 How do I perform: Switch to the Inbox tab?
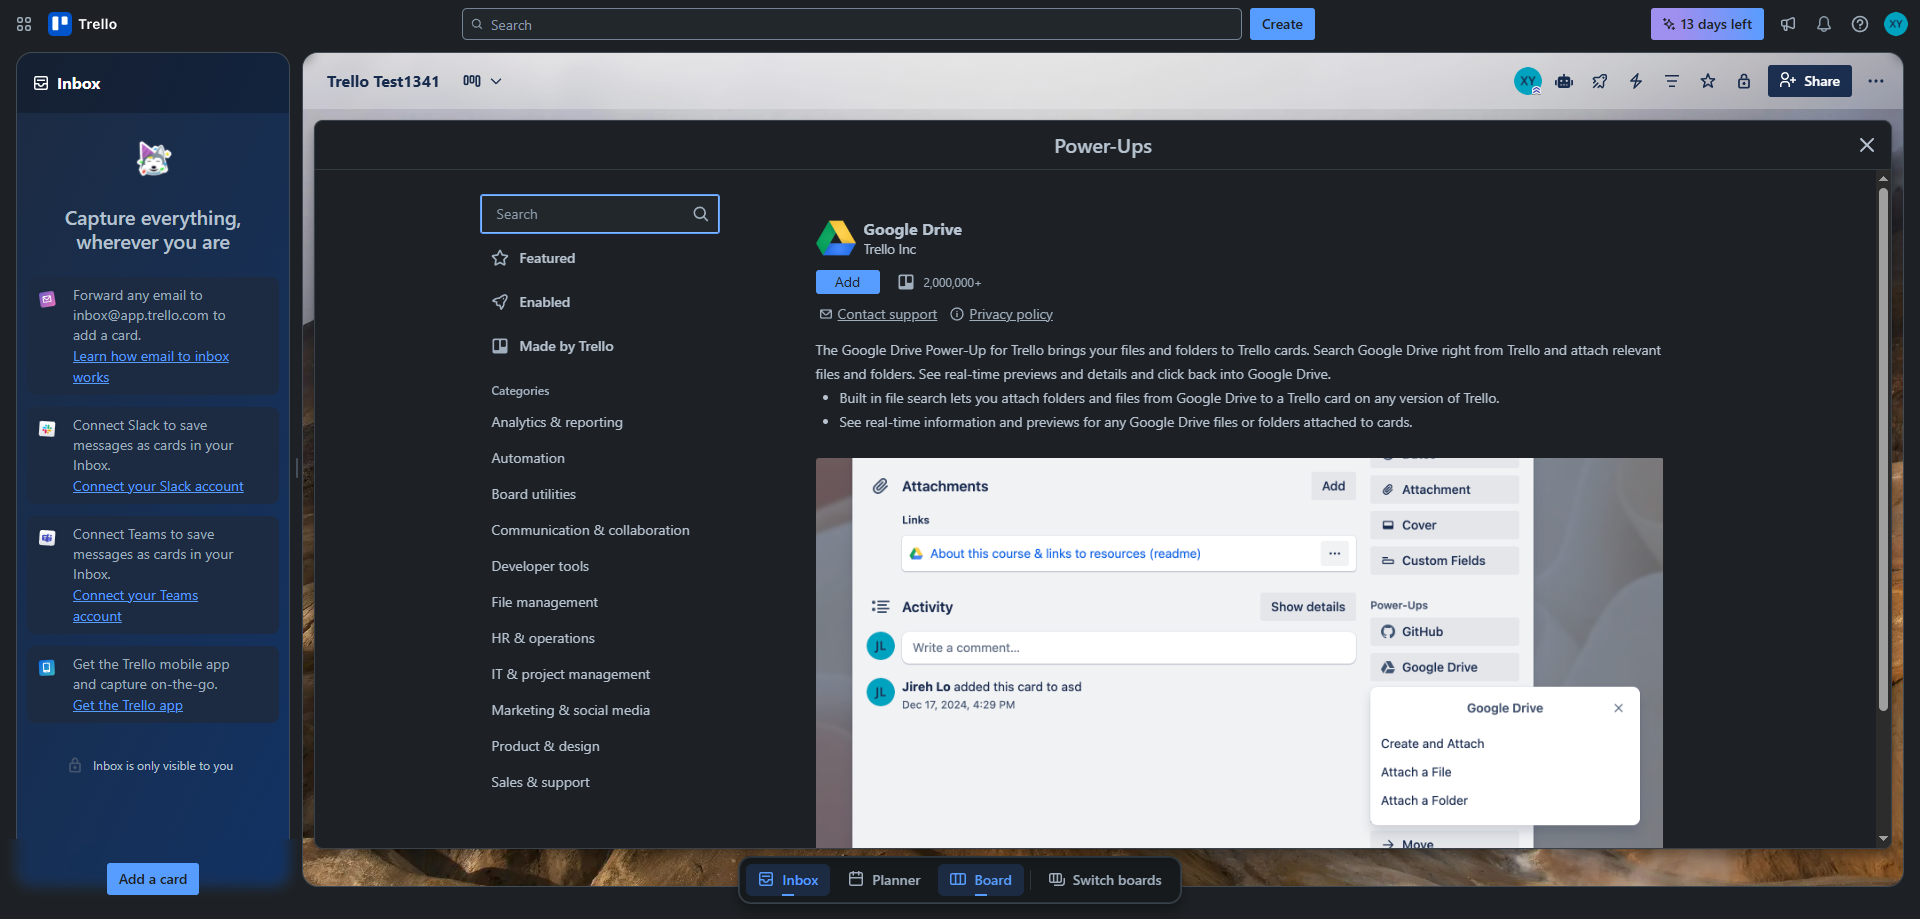tap(788, 880)
